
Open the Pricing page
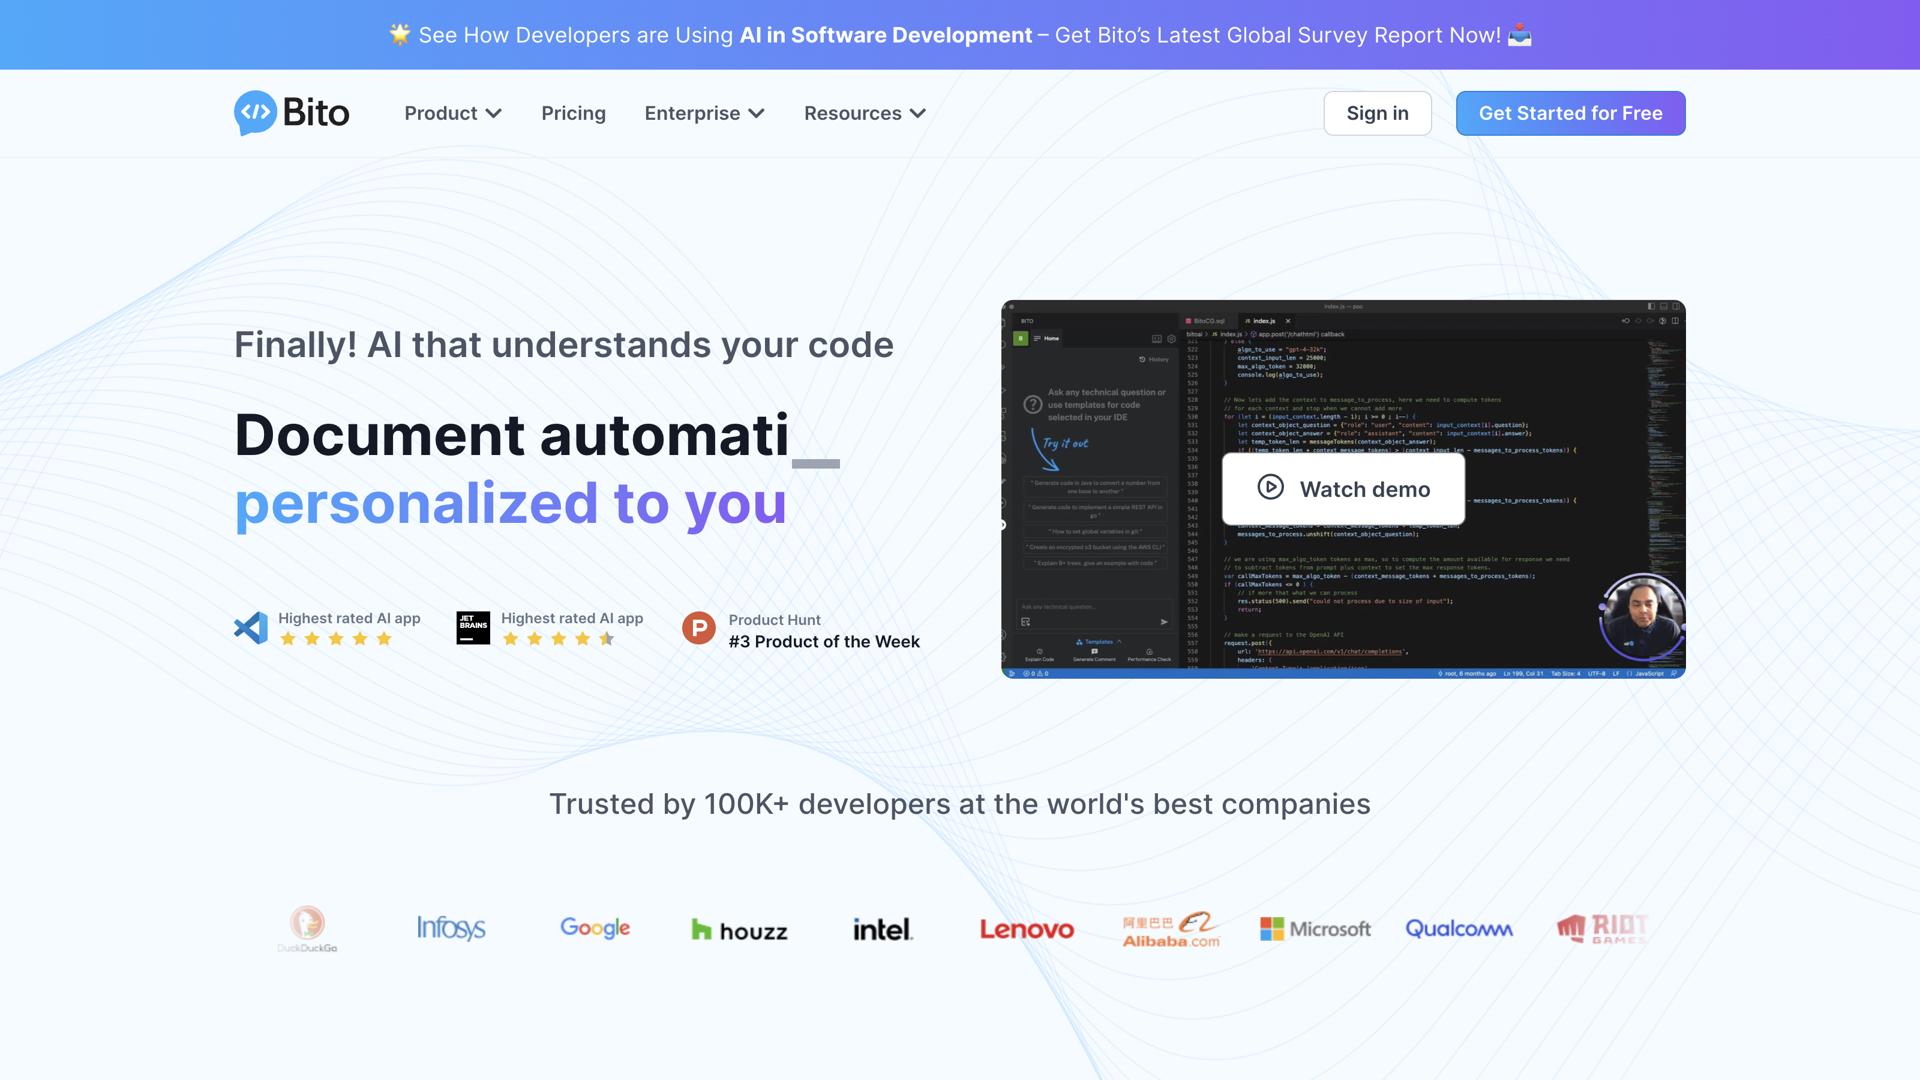[x=573, y=113]
